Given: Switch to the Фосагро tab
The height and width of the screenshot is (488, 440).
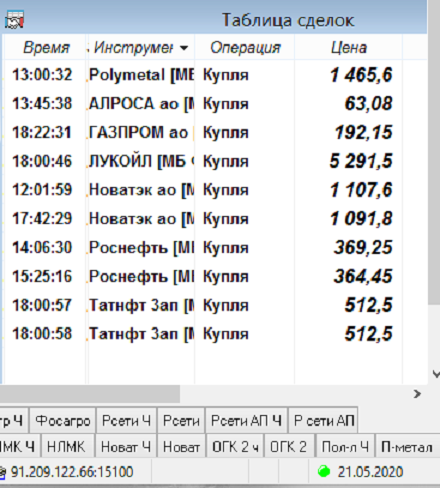Looking at the screenshot, I should coord(63,421).
